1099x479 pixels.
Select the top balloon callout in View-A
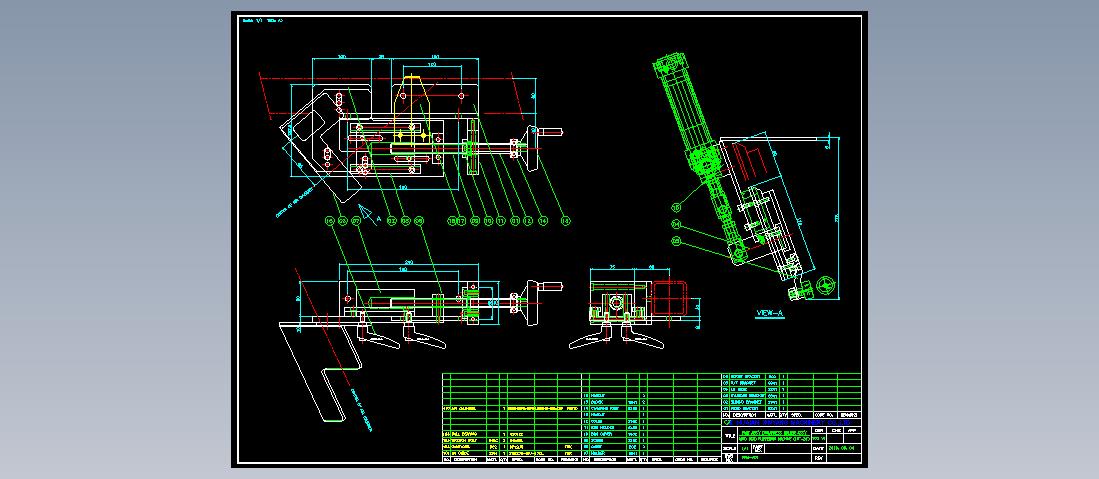pyautogui.click(x=676, y=208)
